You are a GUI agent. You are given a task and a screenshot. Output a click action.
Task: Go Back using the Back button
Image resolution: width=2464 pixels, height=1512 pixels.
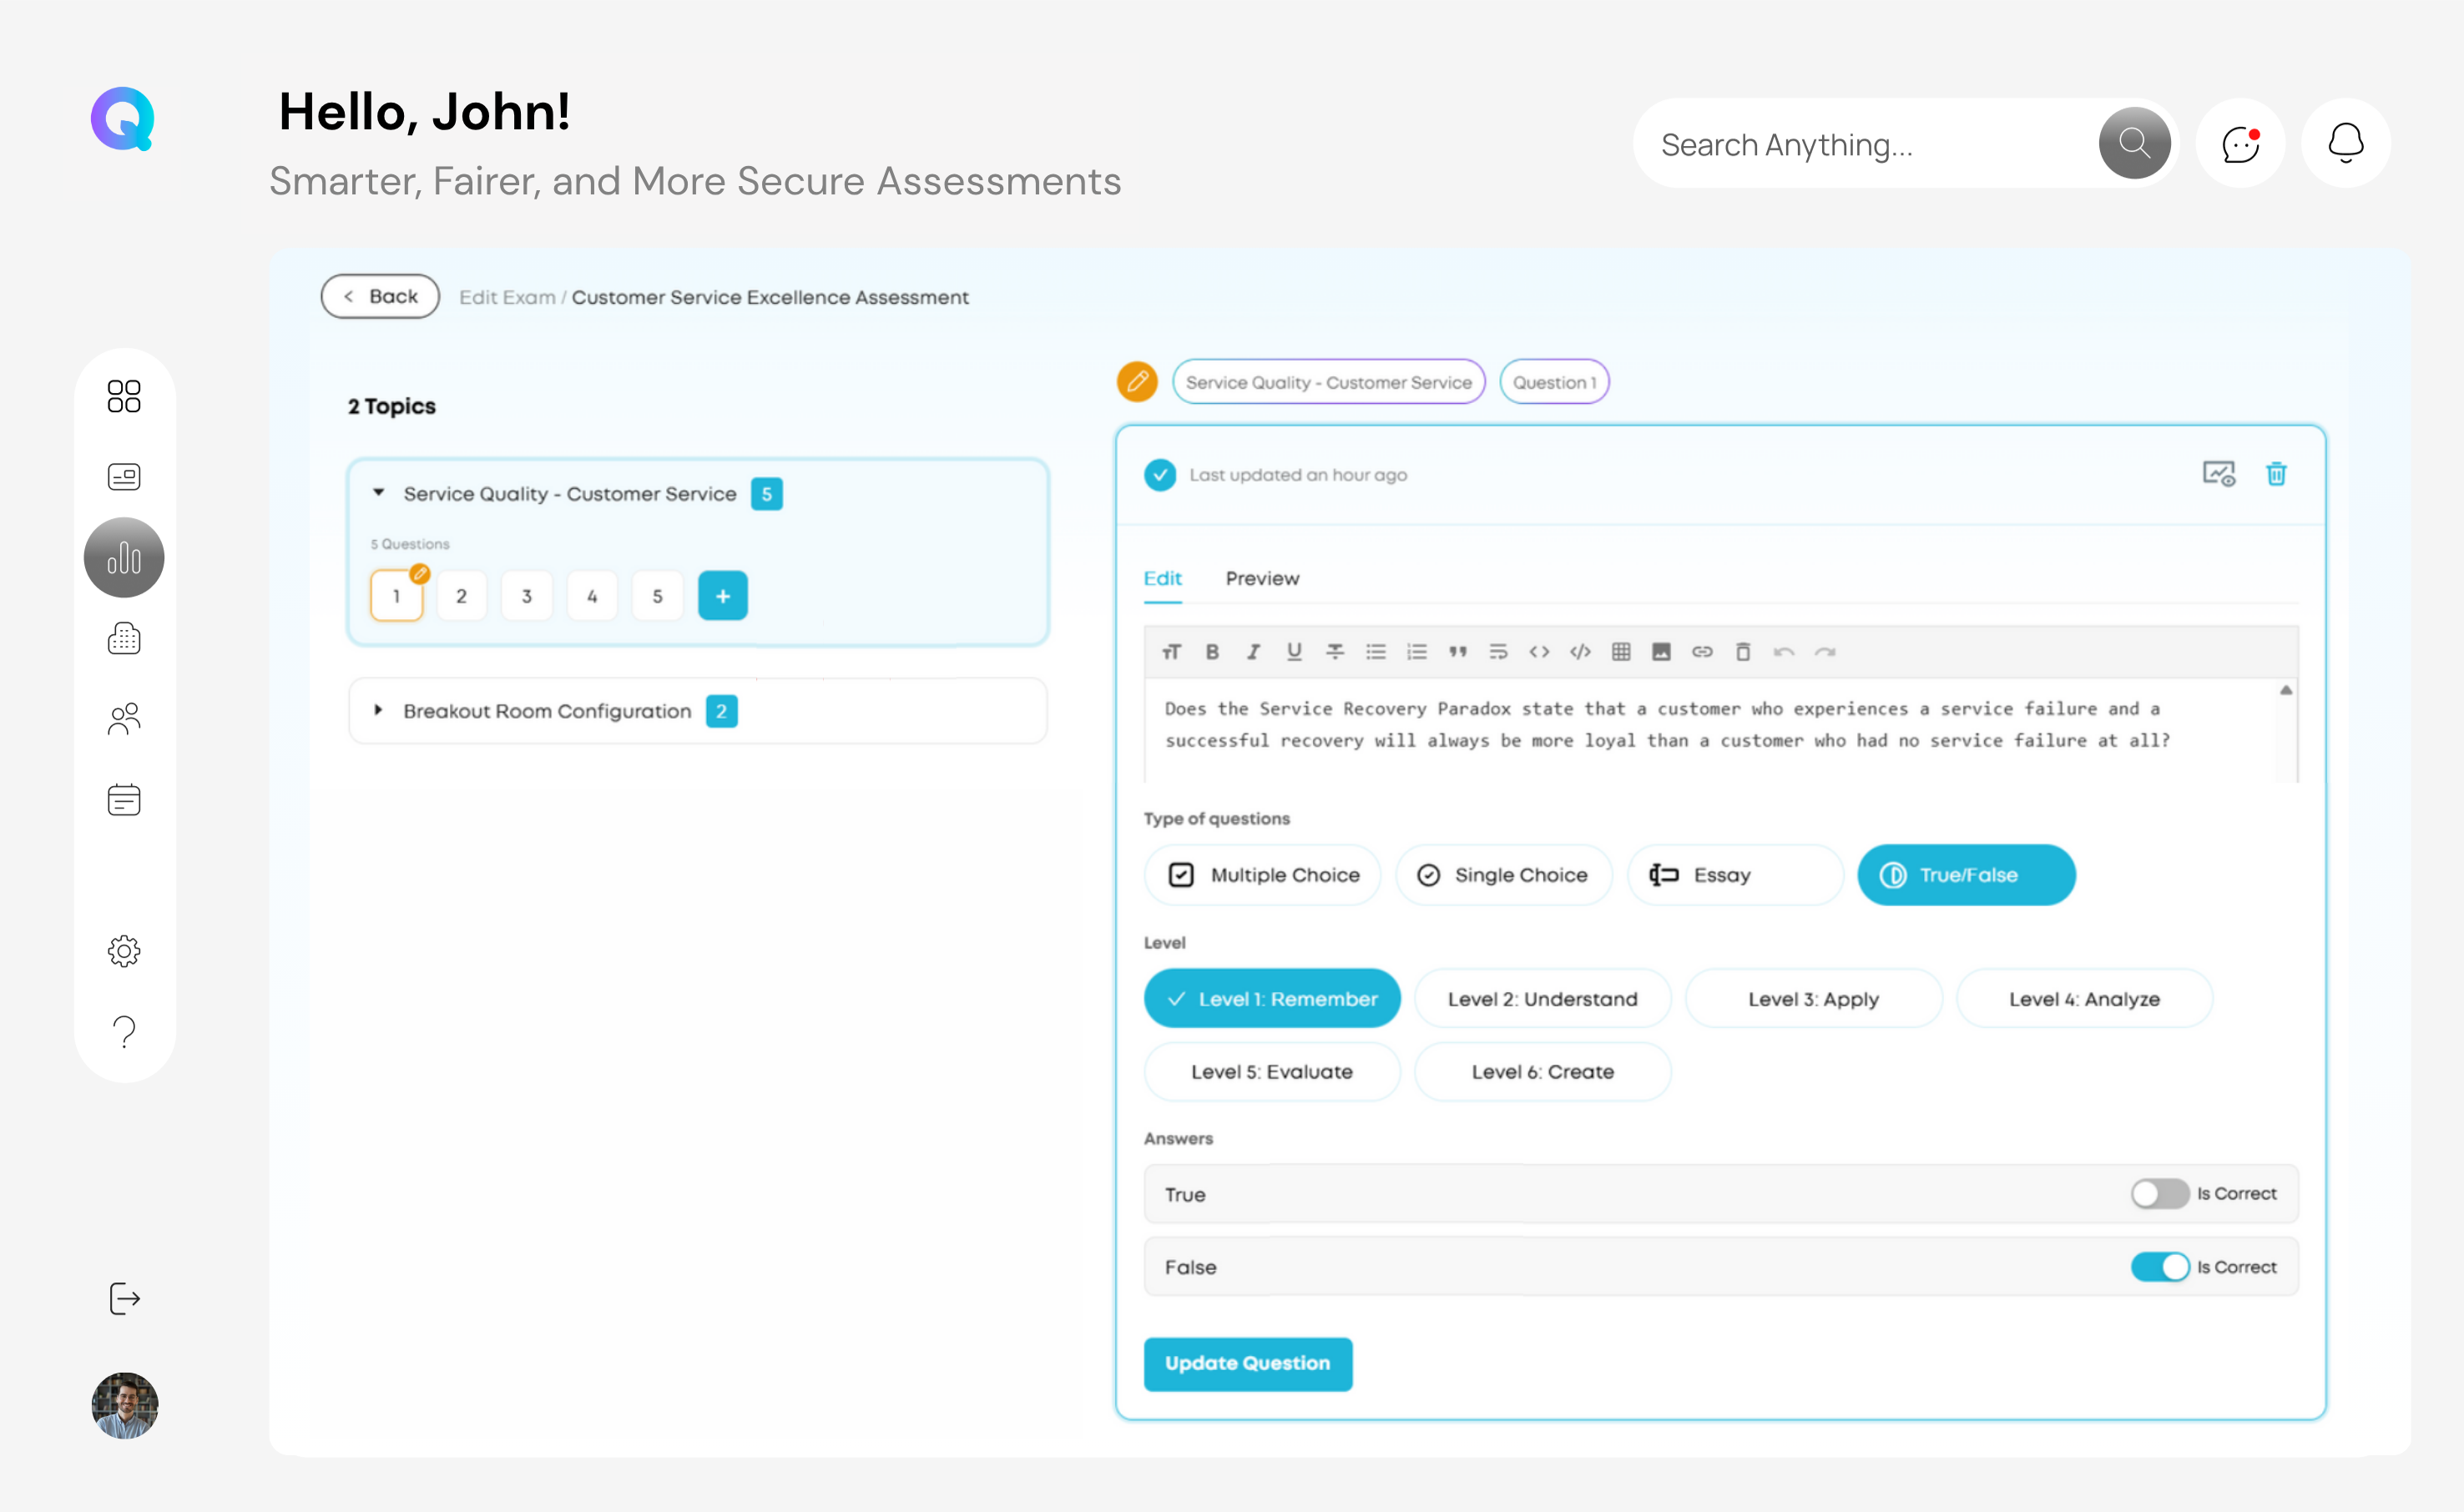tap(380, 297)
